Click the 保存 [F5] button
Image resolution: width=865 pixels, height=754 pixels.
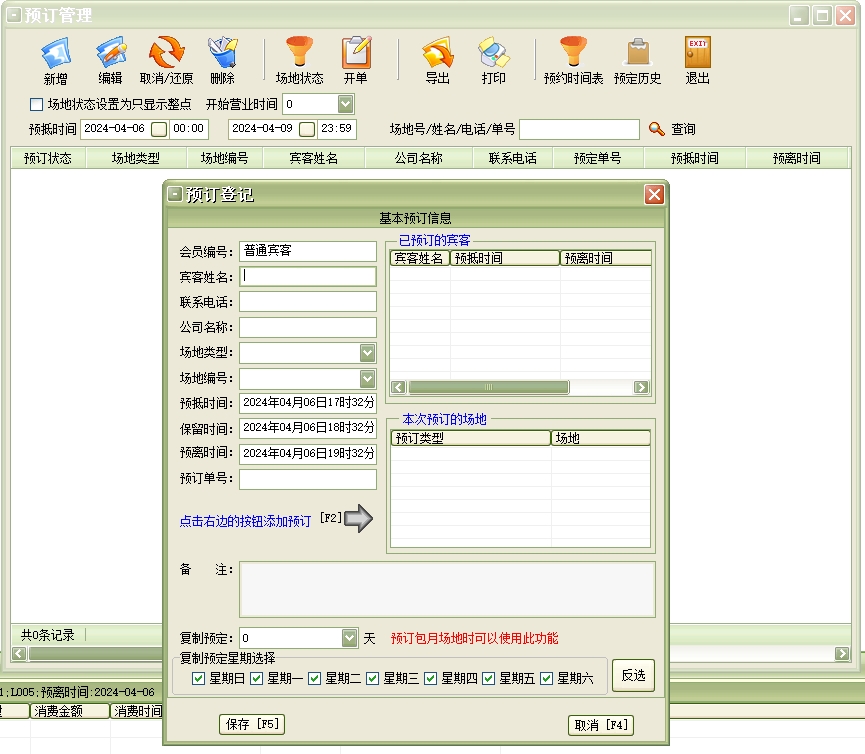[251, 725]
